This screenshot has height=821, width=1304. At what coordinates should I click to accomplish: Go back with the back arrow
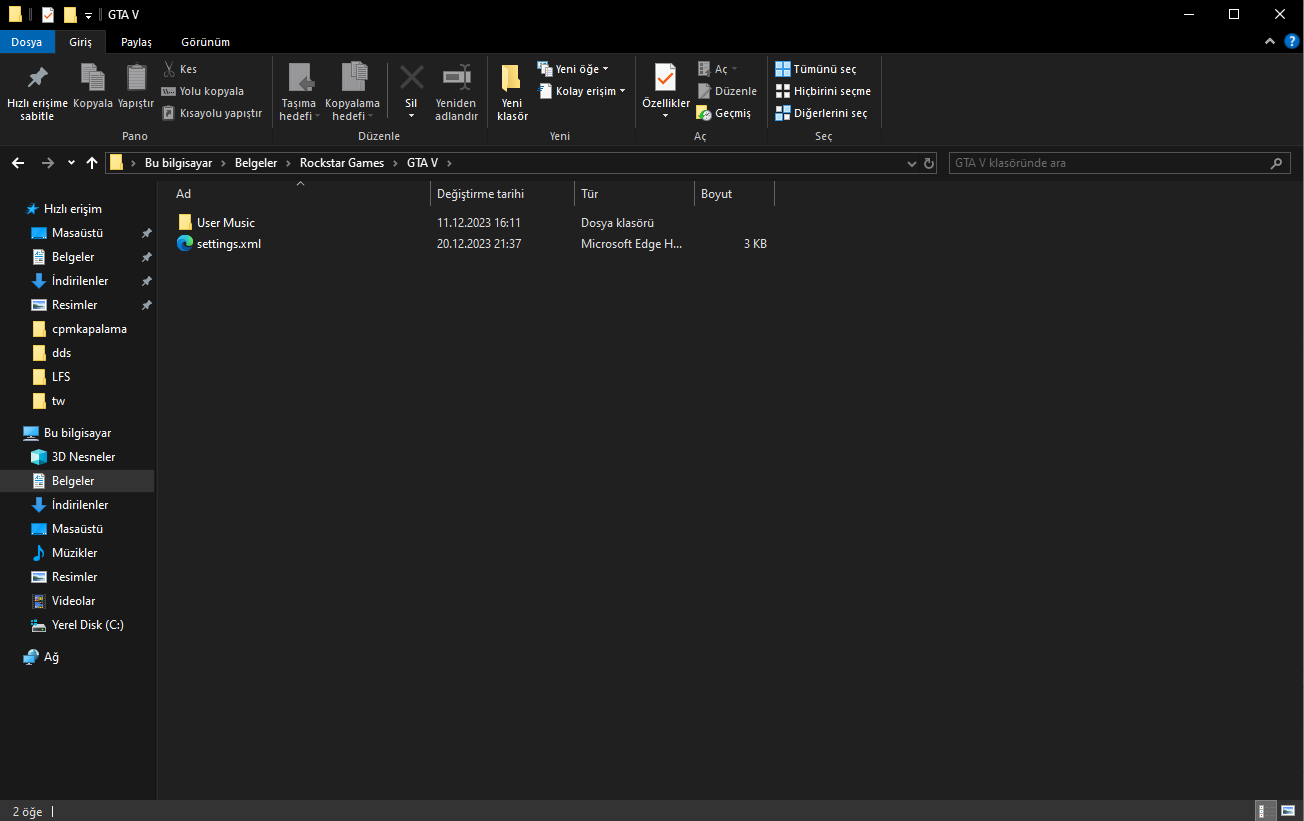[18, 163]
